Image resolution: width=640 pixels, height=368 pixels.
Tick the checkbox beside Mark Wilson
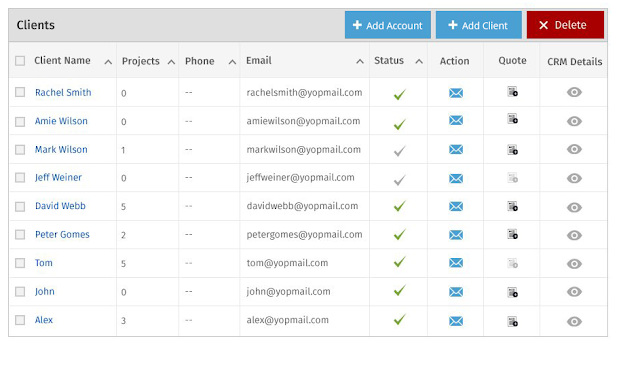pyautogui.click(x=20, y=150)
